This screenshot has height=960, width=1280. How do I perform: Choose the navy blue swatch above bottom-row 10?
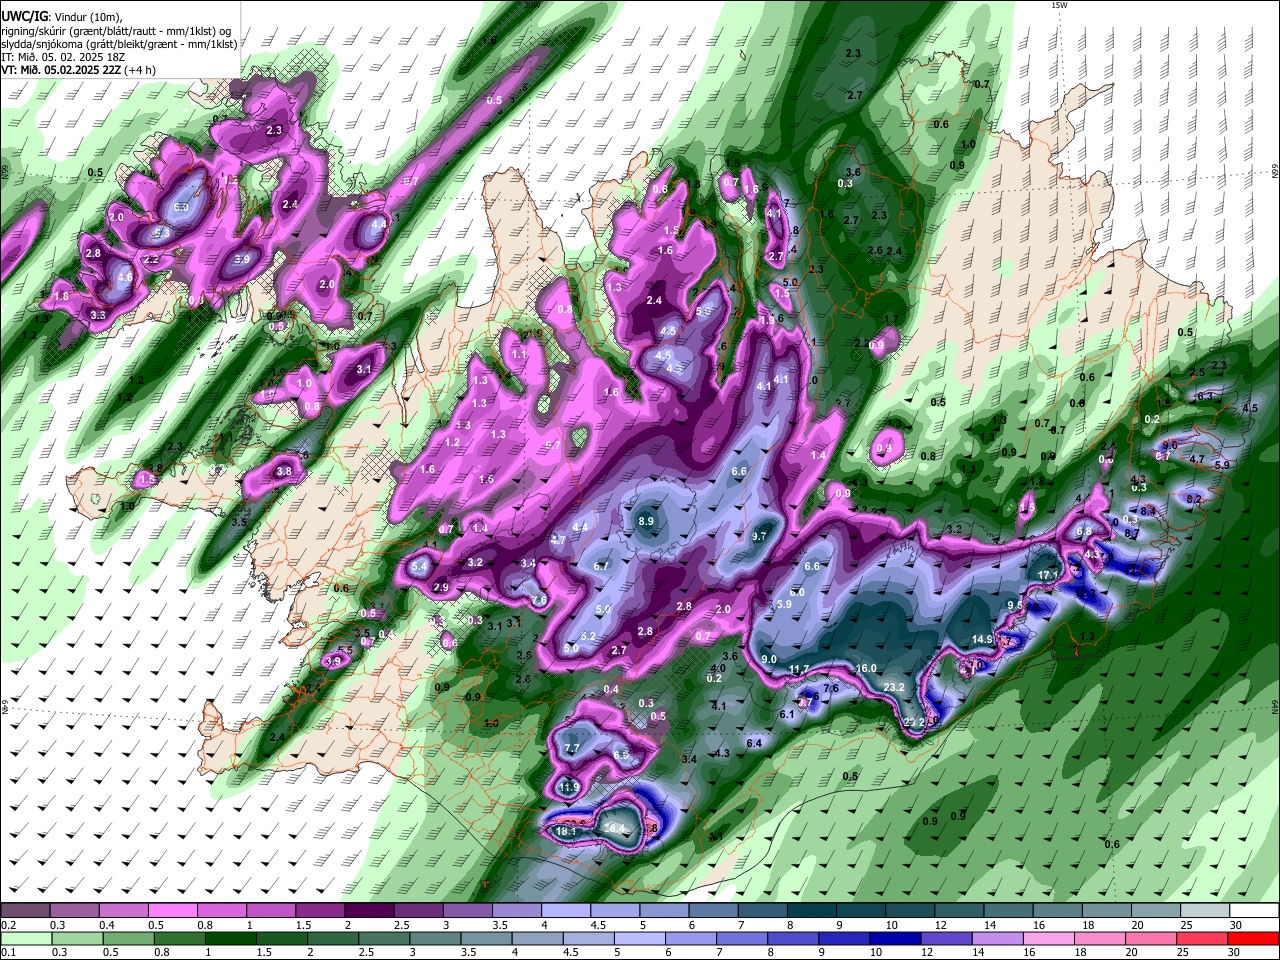893,938
